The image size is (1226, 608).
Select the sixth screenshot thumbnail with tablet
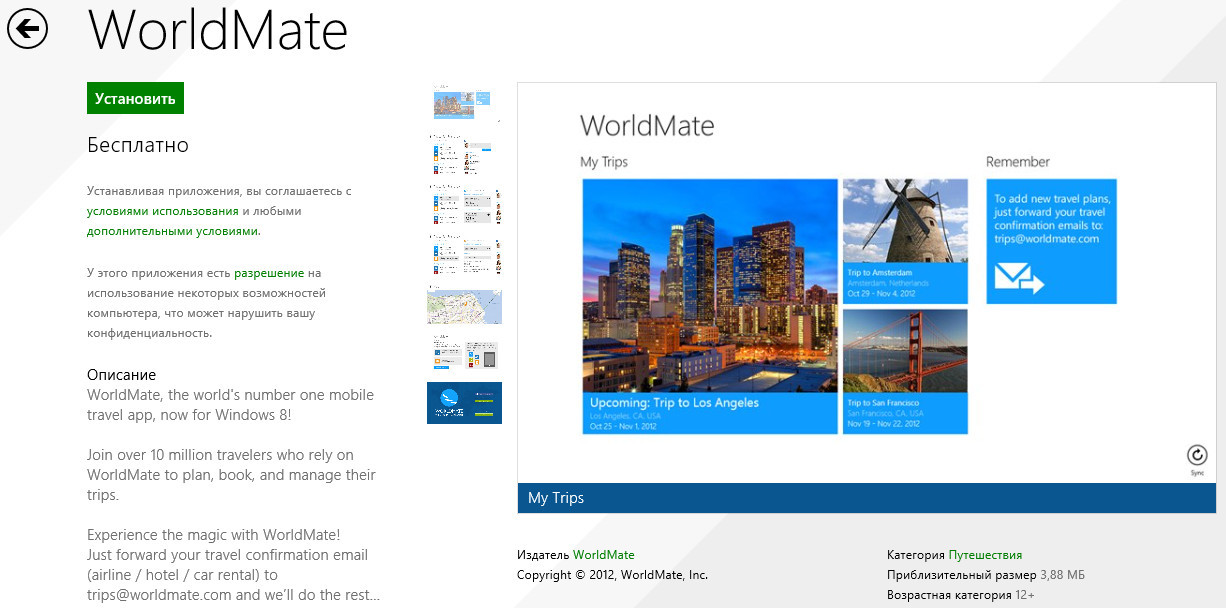tap(464, 353)
